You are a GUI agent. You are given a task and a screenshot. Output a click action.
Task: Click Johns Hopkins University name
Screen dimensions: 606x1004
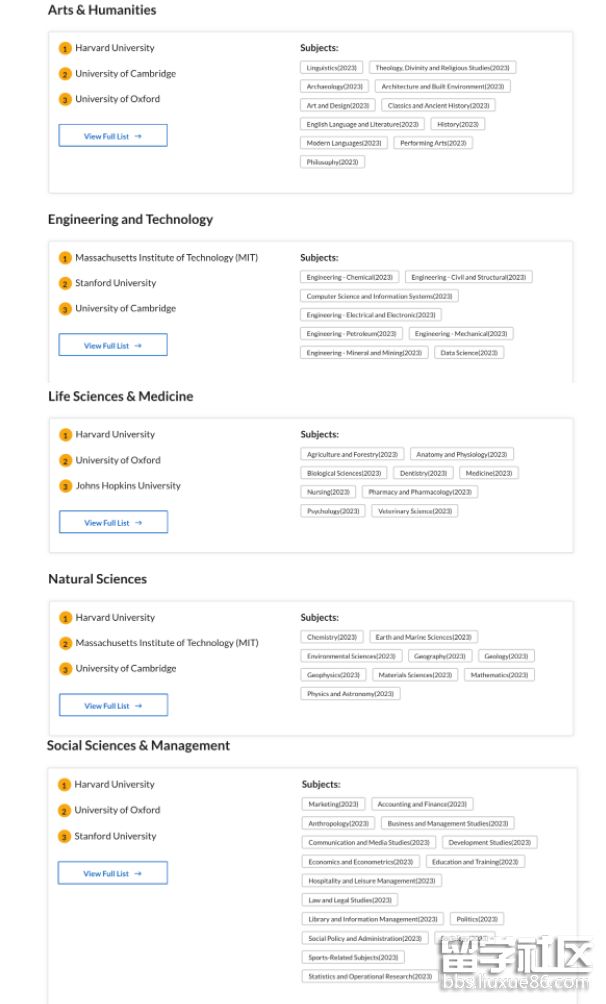coord(128,486)
